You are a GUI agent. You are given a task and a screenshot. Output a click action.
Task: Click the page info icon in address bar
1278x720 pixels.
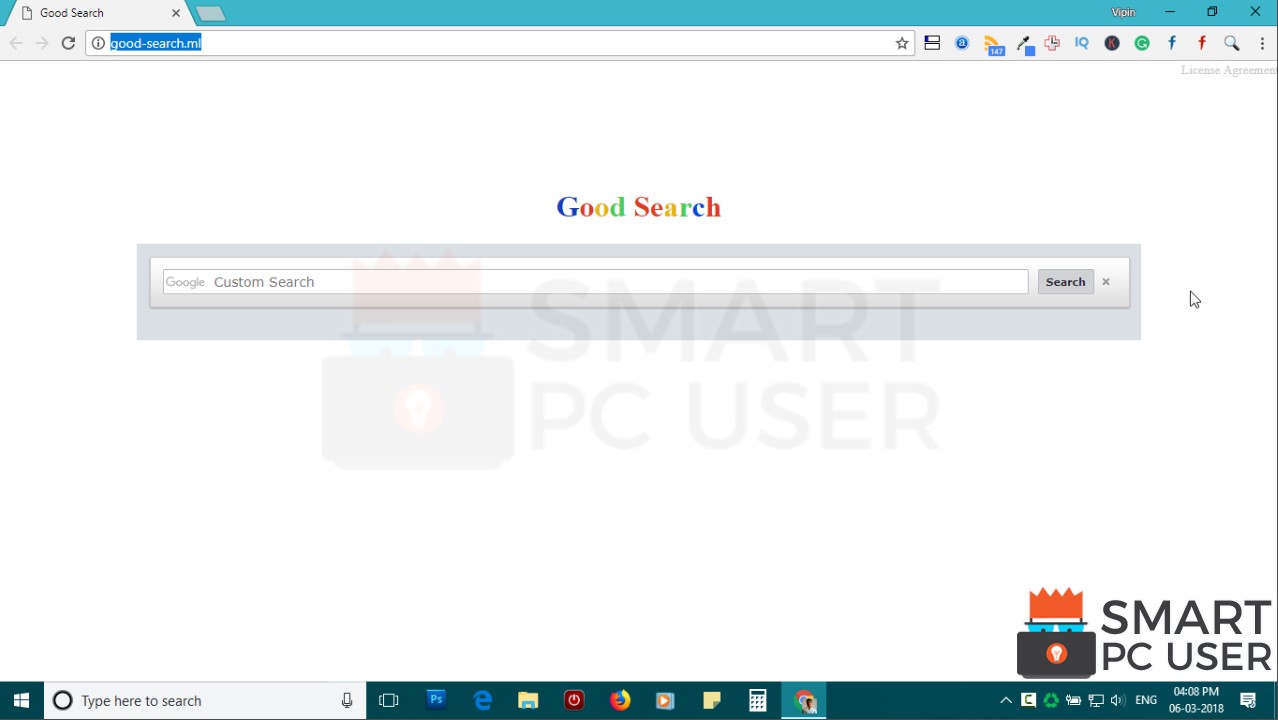(98, 43)
